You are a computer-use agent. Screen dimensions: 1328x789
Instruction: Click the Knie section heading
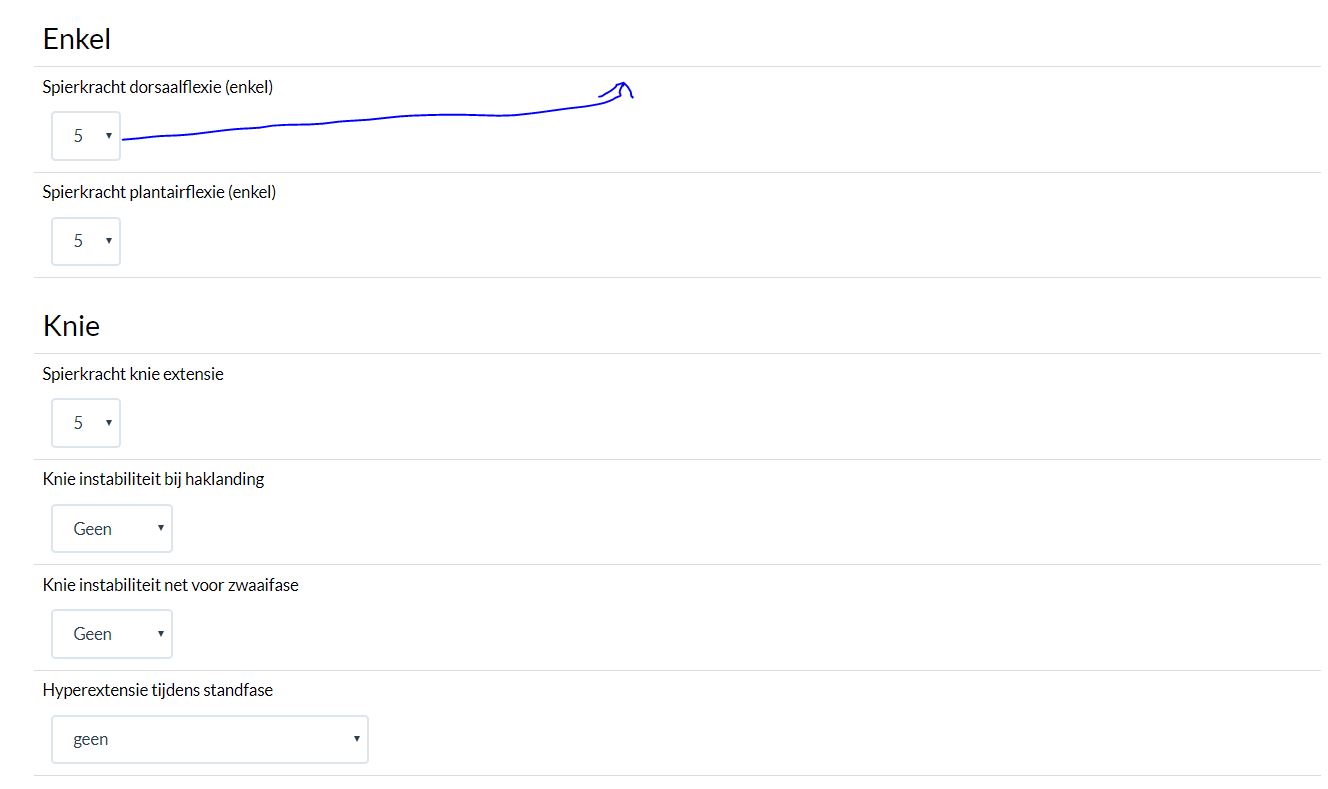(x=71, y=326)
